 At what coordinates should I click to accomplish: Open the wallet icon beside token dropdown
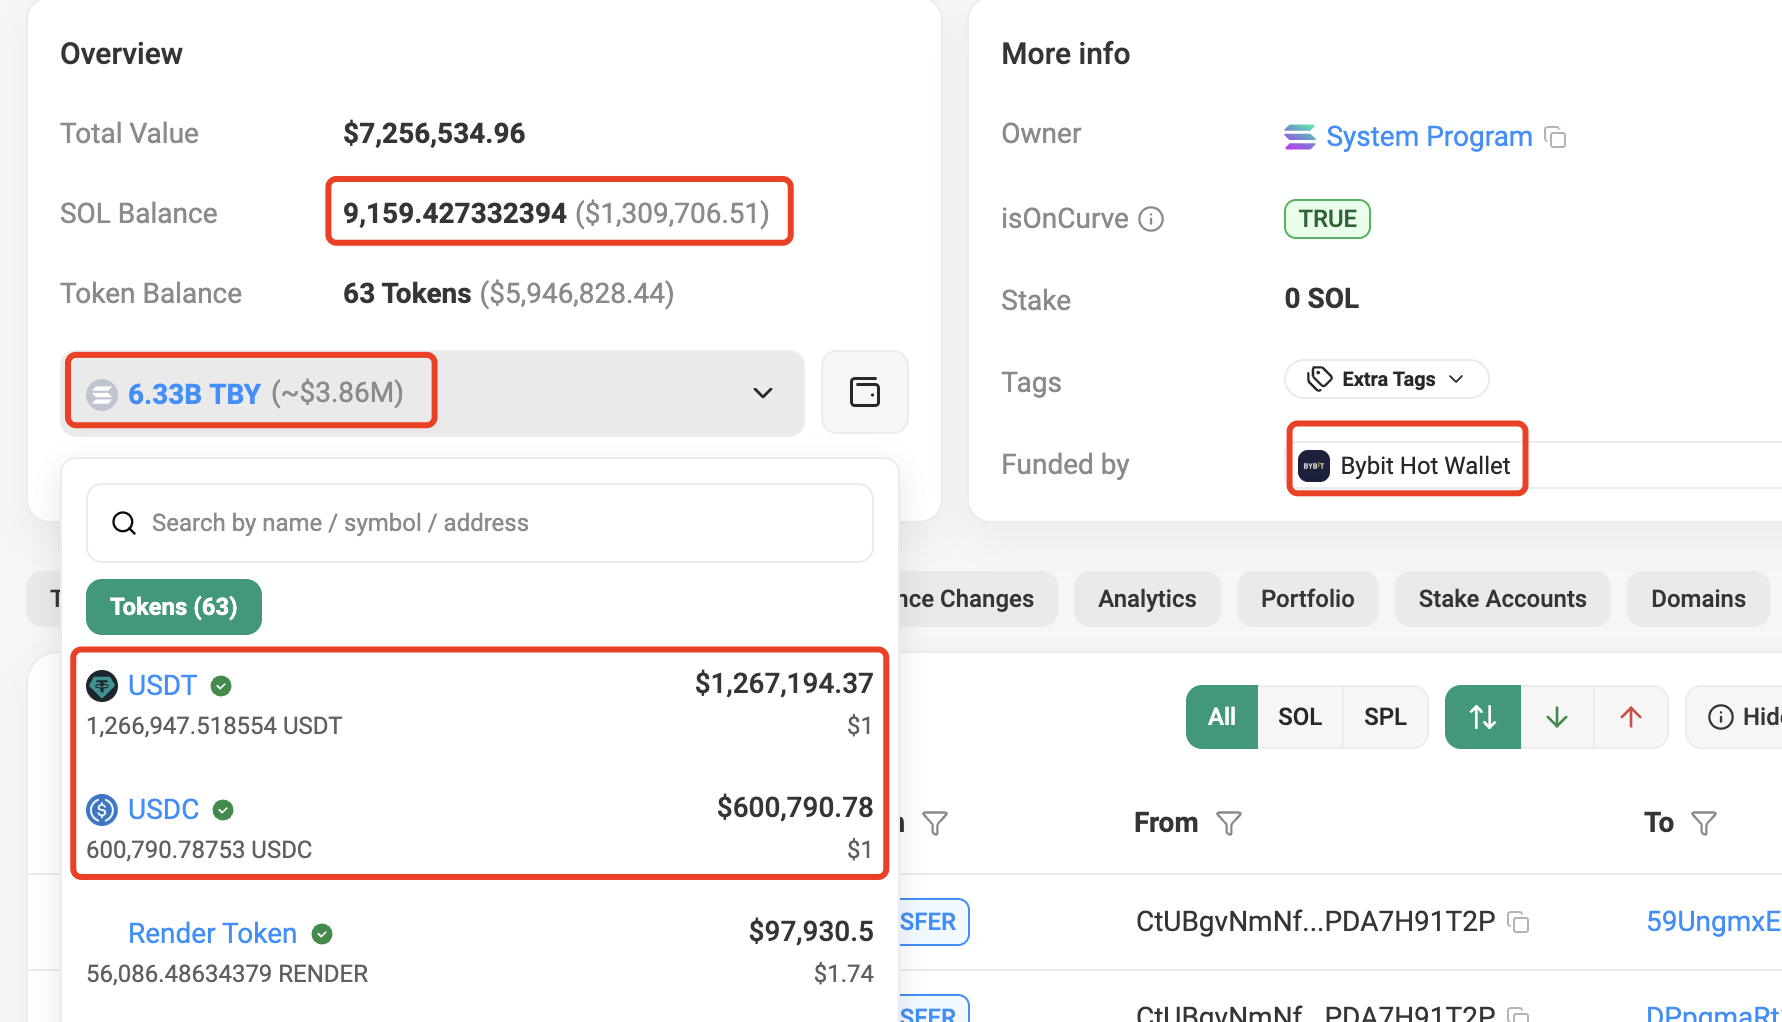[864, 392]
